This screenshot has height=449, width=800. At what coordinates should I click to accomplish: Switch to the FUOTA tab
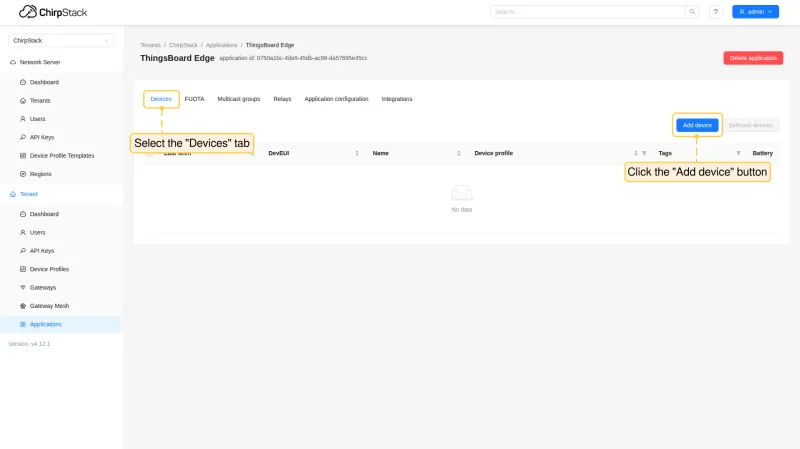pos(194,99)
